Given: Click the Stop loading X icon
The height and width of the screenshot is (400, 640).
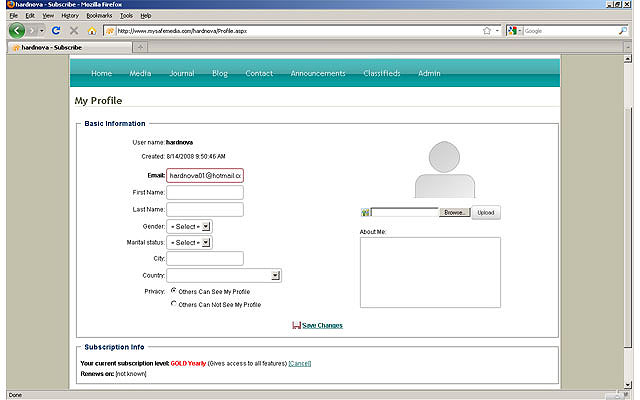Looking at the screenshot, I should point(74,31).
